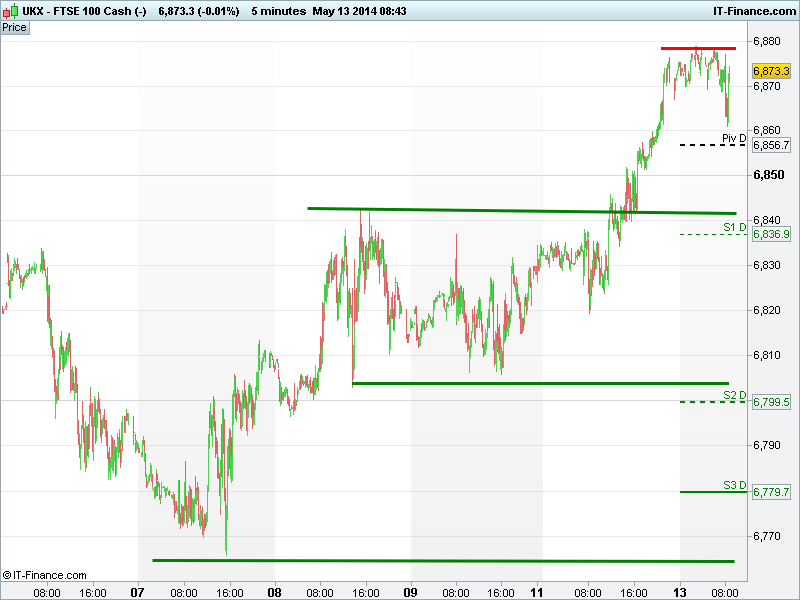
Task: Select the 6,770 level on price axis
Action: click(769, 536)
